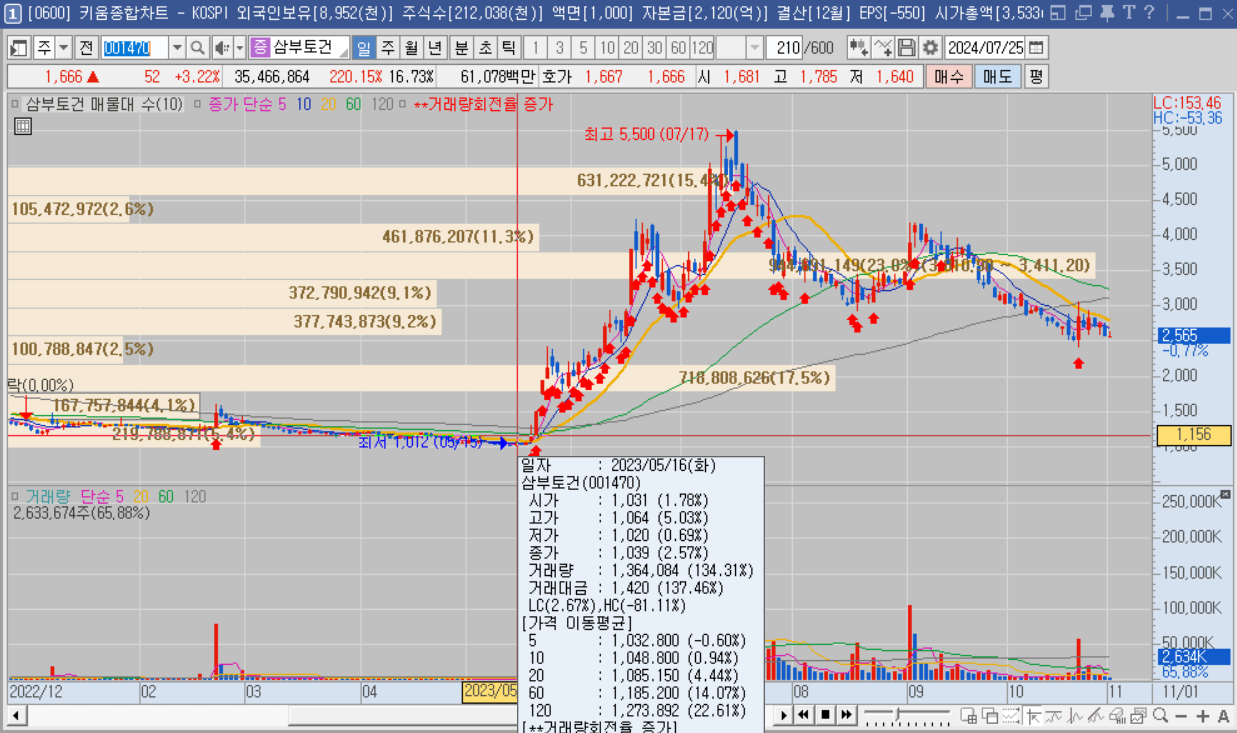Save chart with the floppy disk icon
The image size is (1237, 733).
[907, 48]
